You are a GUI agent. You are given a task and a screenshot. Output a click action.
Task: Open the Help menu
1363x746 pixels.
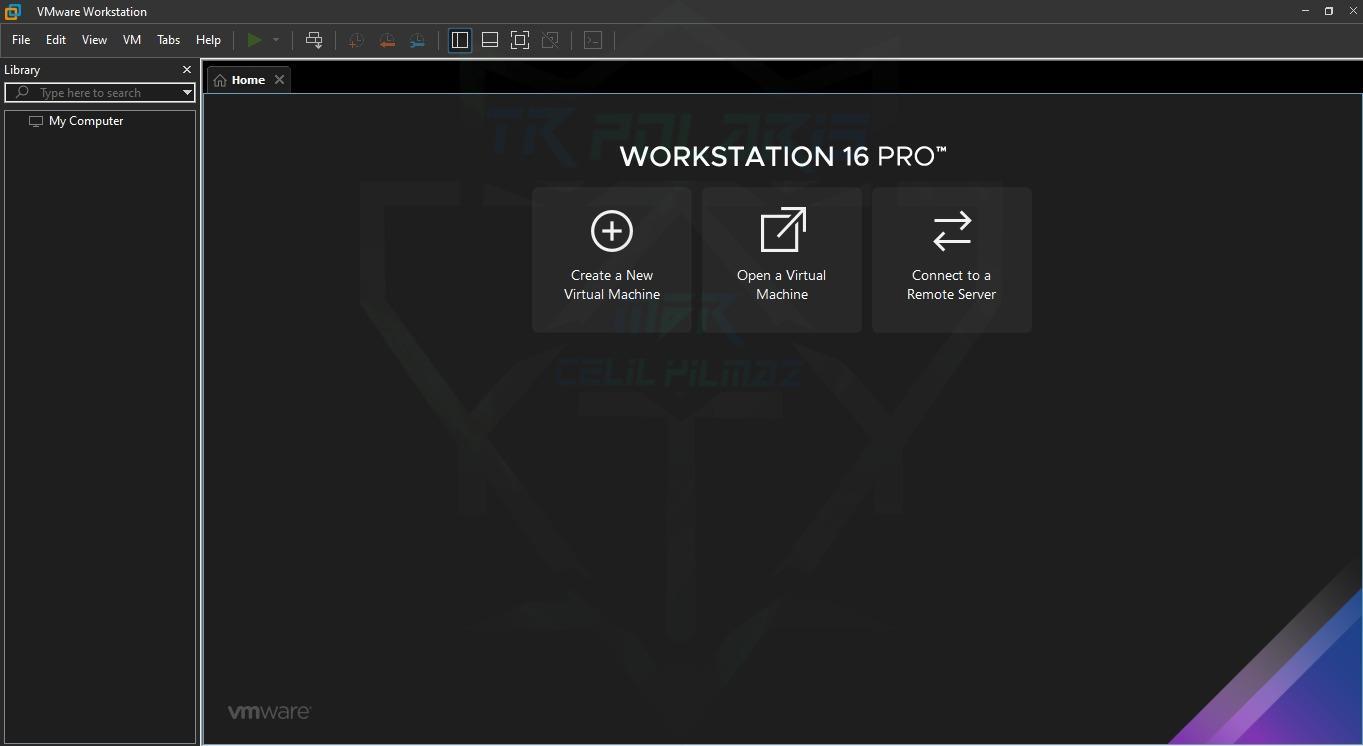click(x=208, y=40)
